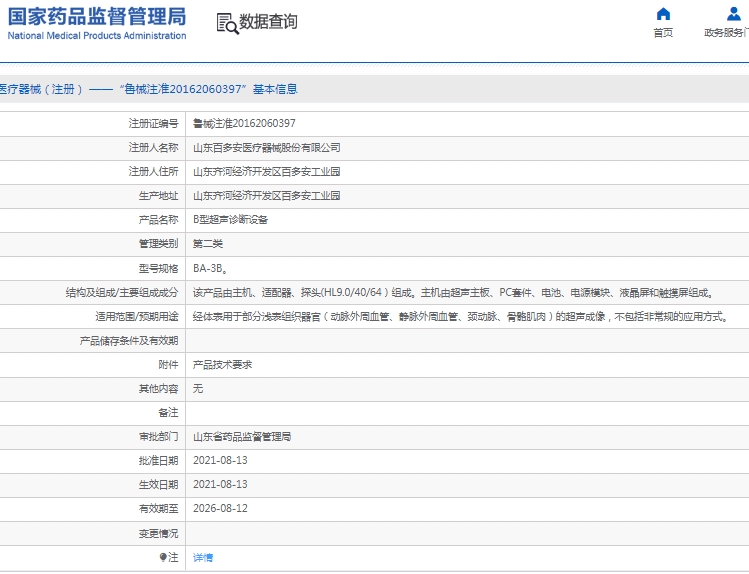Click the 注册人名称 row label
749x574 pixels.
153,148
